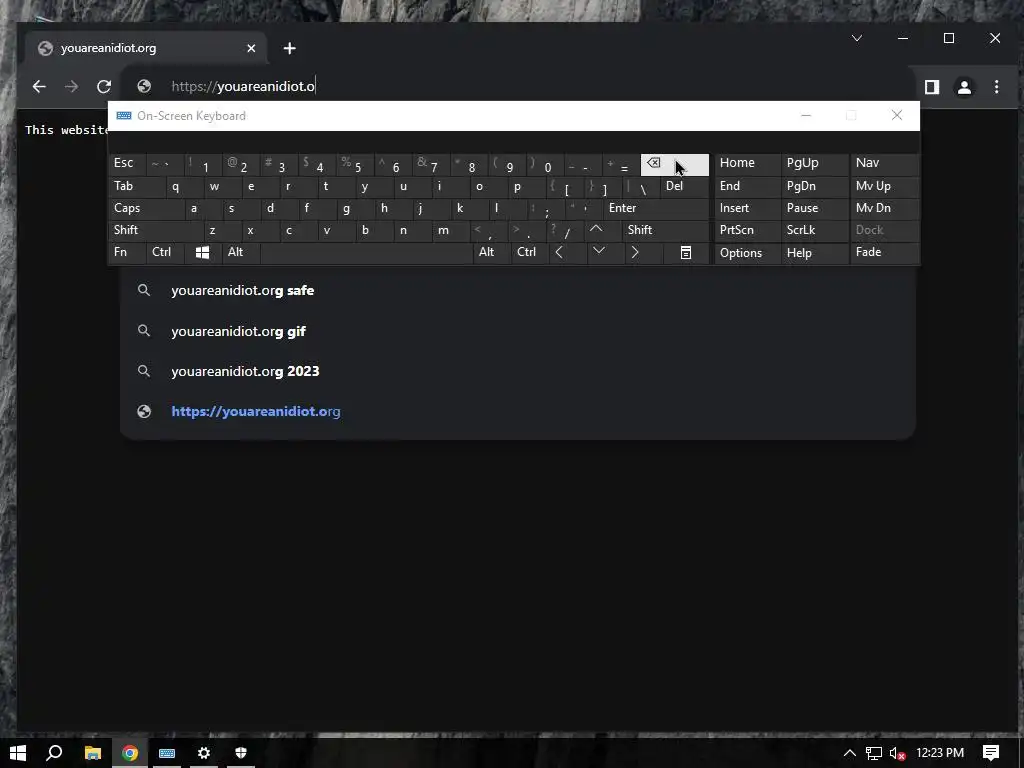Open Chrome three-dot menu
Screen dimensions: 1024x768
point(997,87)
